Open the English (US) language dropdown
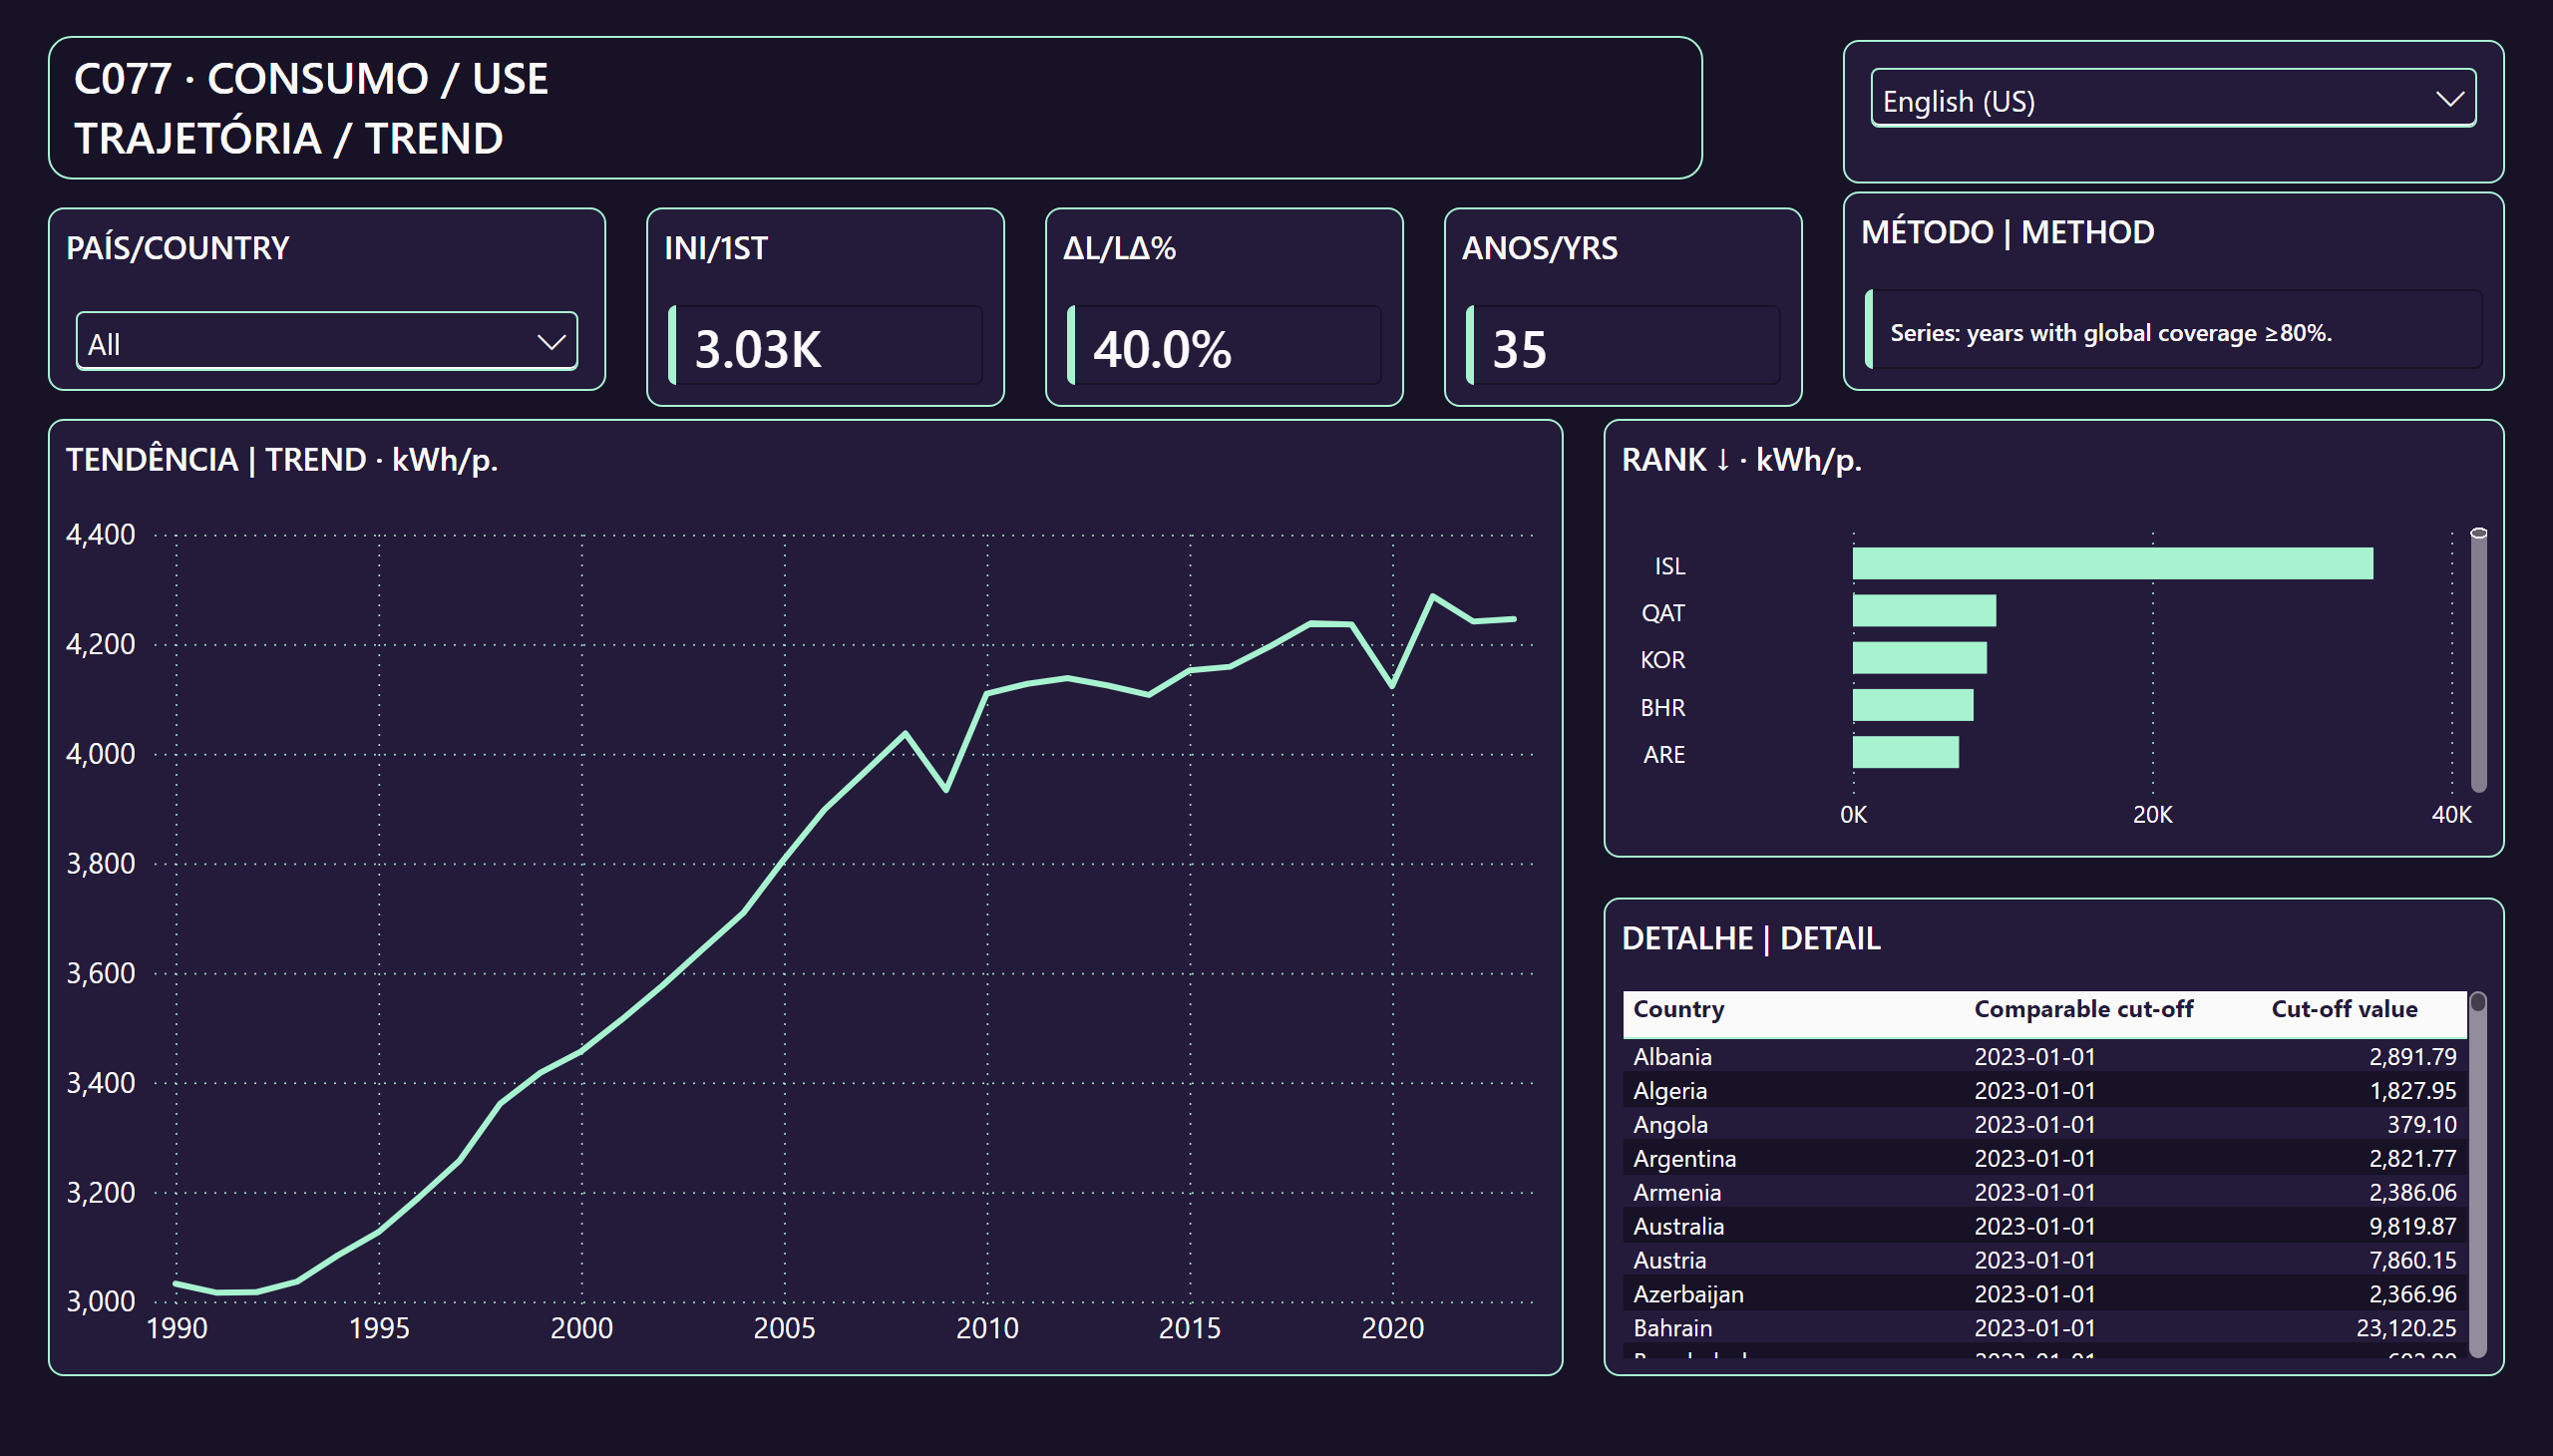Viewport: 2553px width, 1456px height. tap(2172, 98)
